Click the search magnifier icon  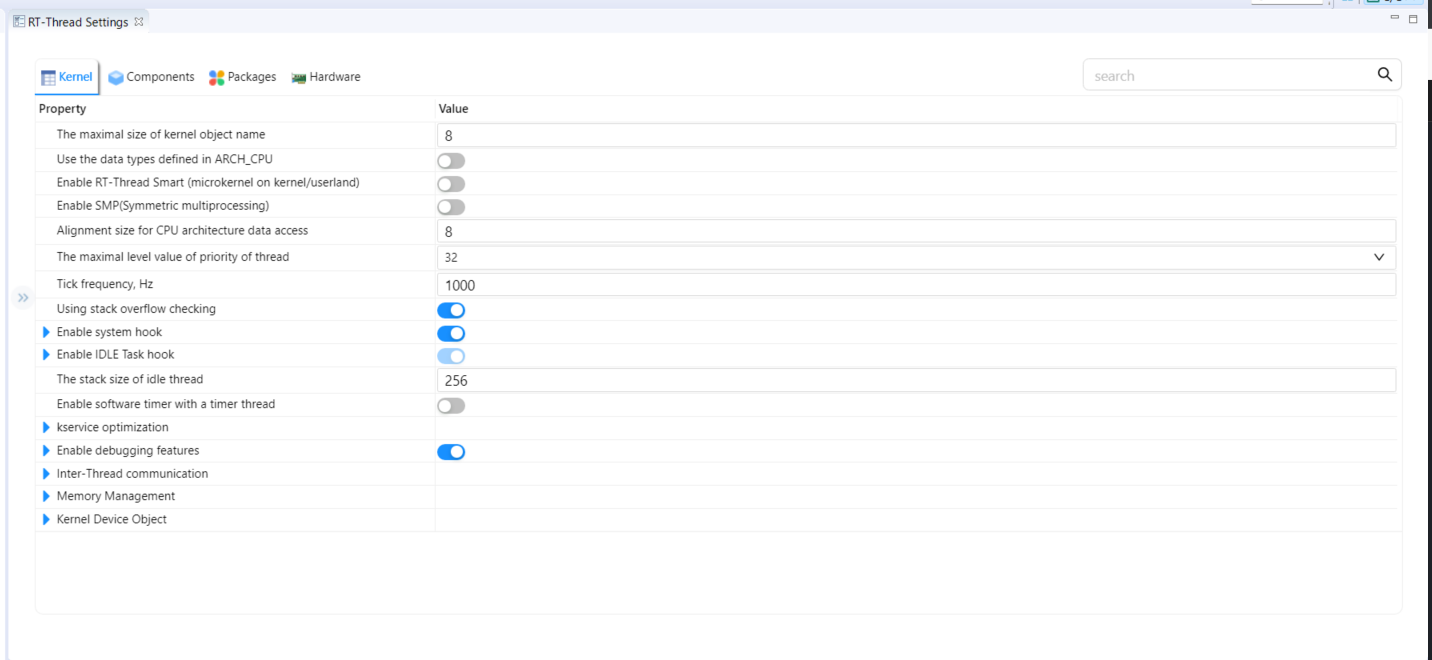(1384, 75)
